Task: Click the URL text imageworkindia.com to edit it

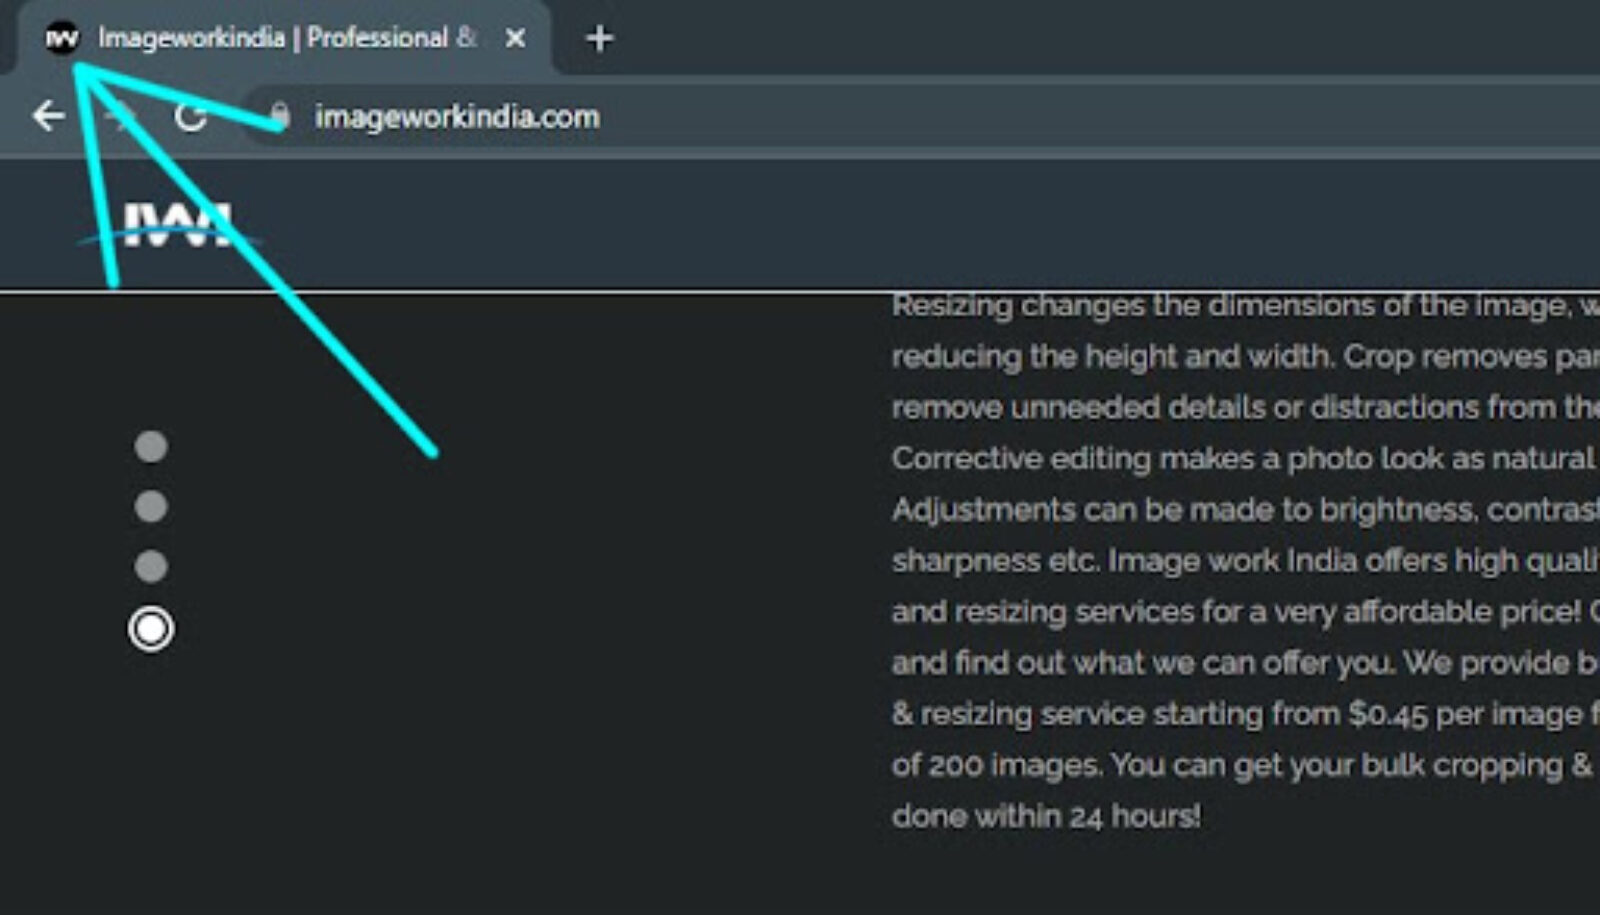Action: 455,116
